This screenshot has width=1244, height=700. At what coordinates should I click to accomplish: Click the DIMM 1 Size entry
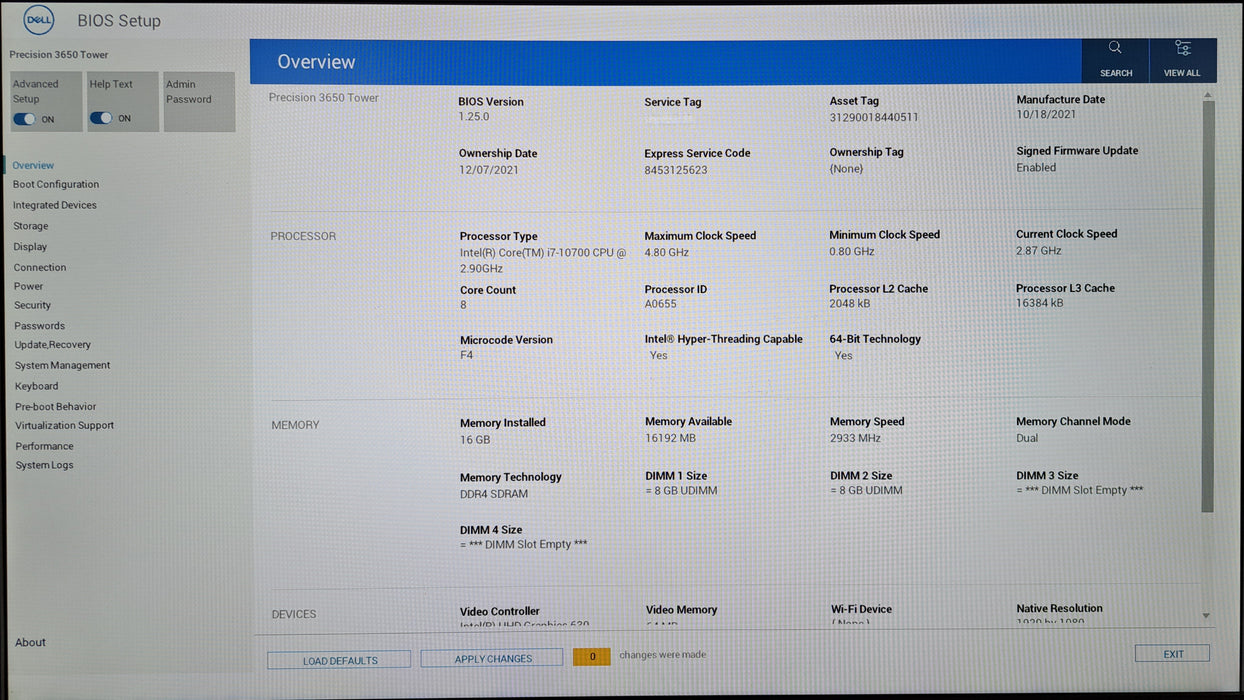(681, 483)
